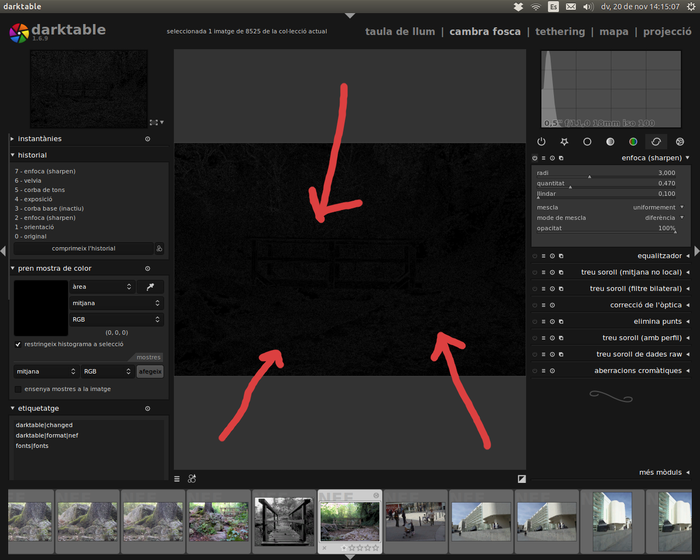Reset pren mostra de color panel icon
Screen dimensions: 700x560
pos(147,268)
